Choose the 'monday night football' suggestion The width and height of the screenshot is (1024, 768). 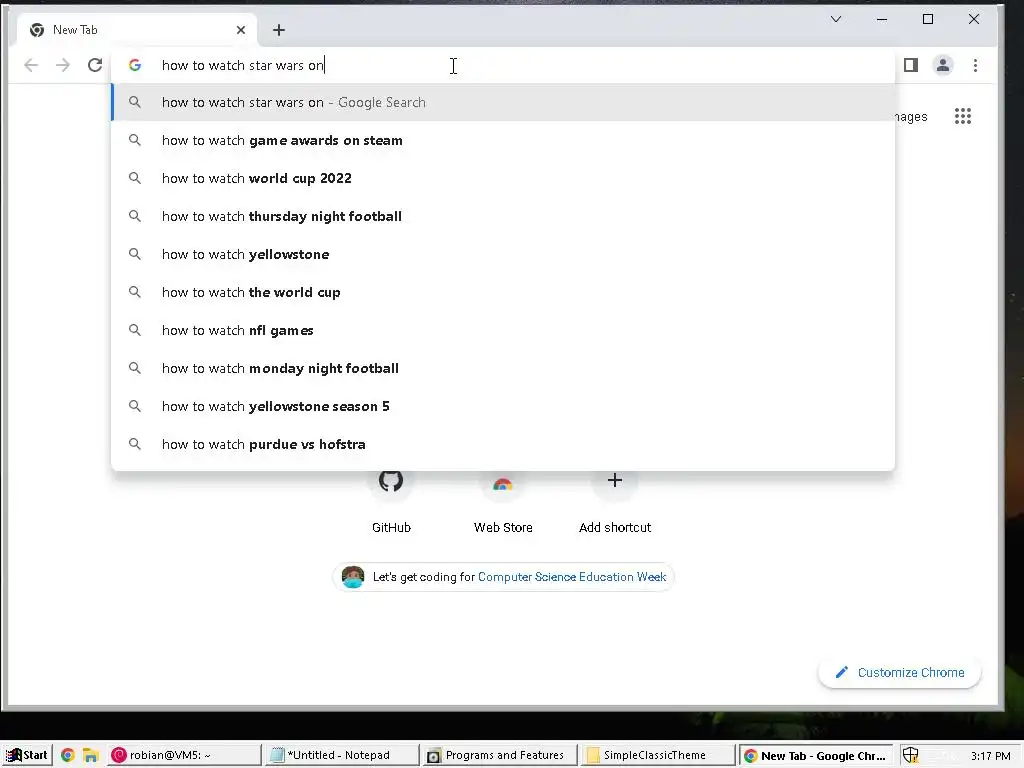point(503,368)
